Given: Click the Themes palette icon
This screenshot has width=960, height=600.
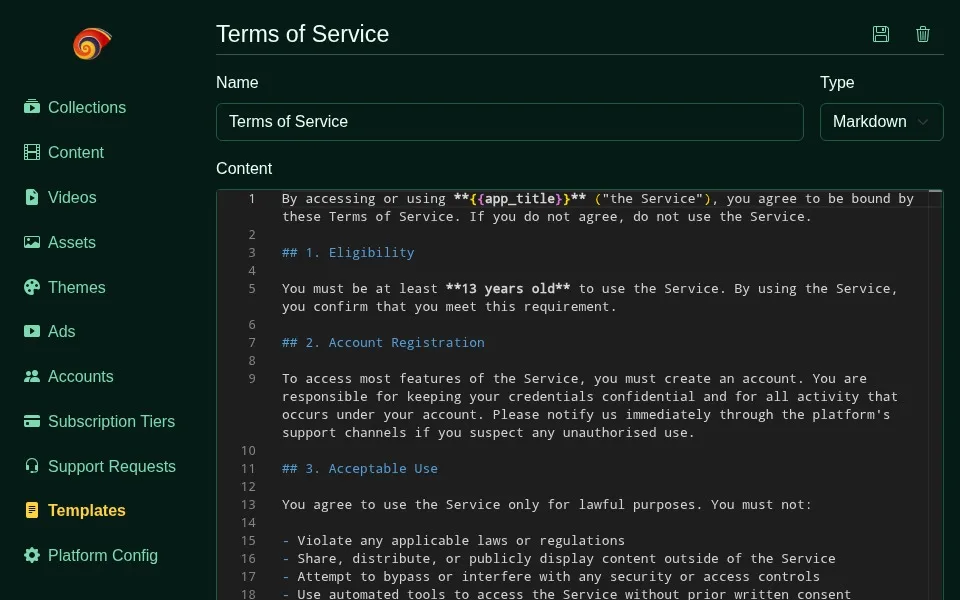Looking at the screenshot, I should (x=32, y=287).
